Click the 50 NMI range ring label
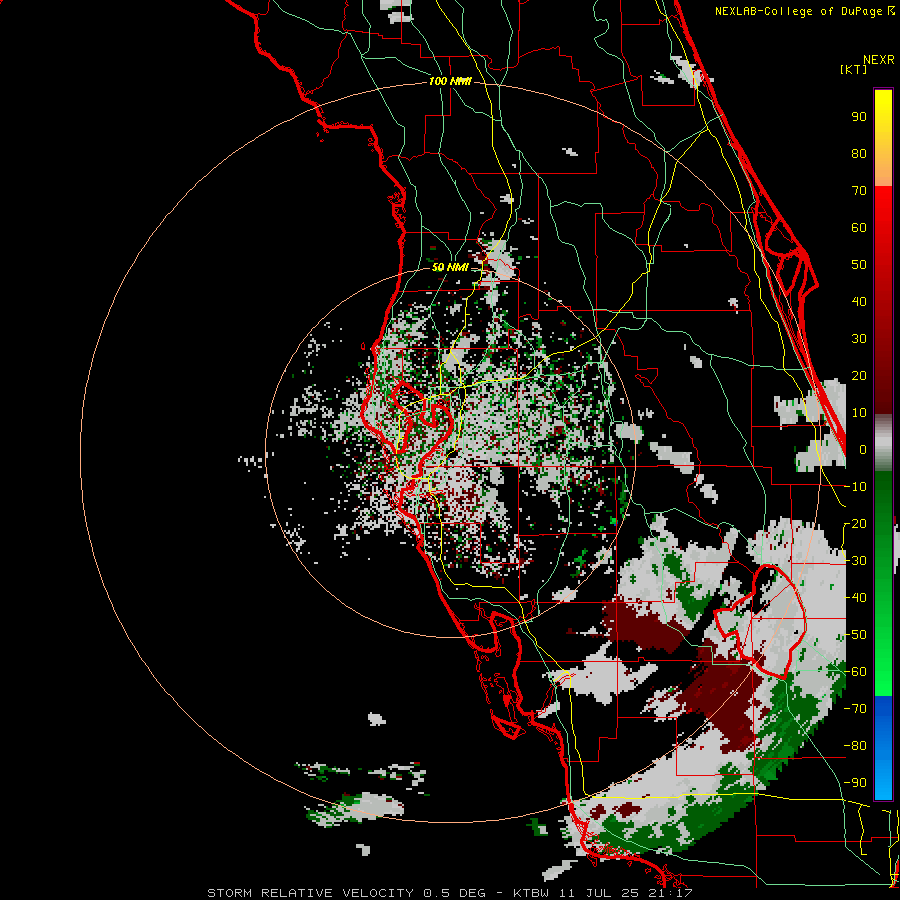Viewport: 900px width, 900px height. pos(450,267)
